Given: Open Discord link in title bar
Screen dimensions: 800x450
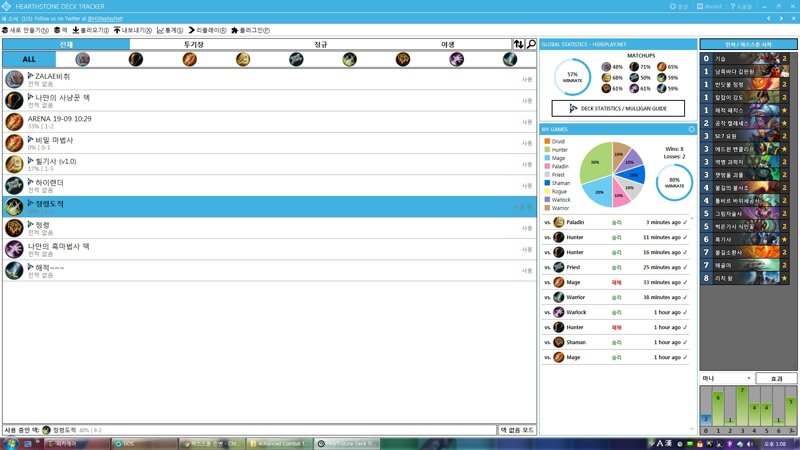Looking at the screenshot, I should (x=709, y=6).
